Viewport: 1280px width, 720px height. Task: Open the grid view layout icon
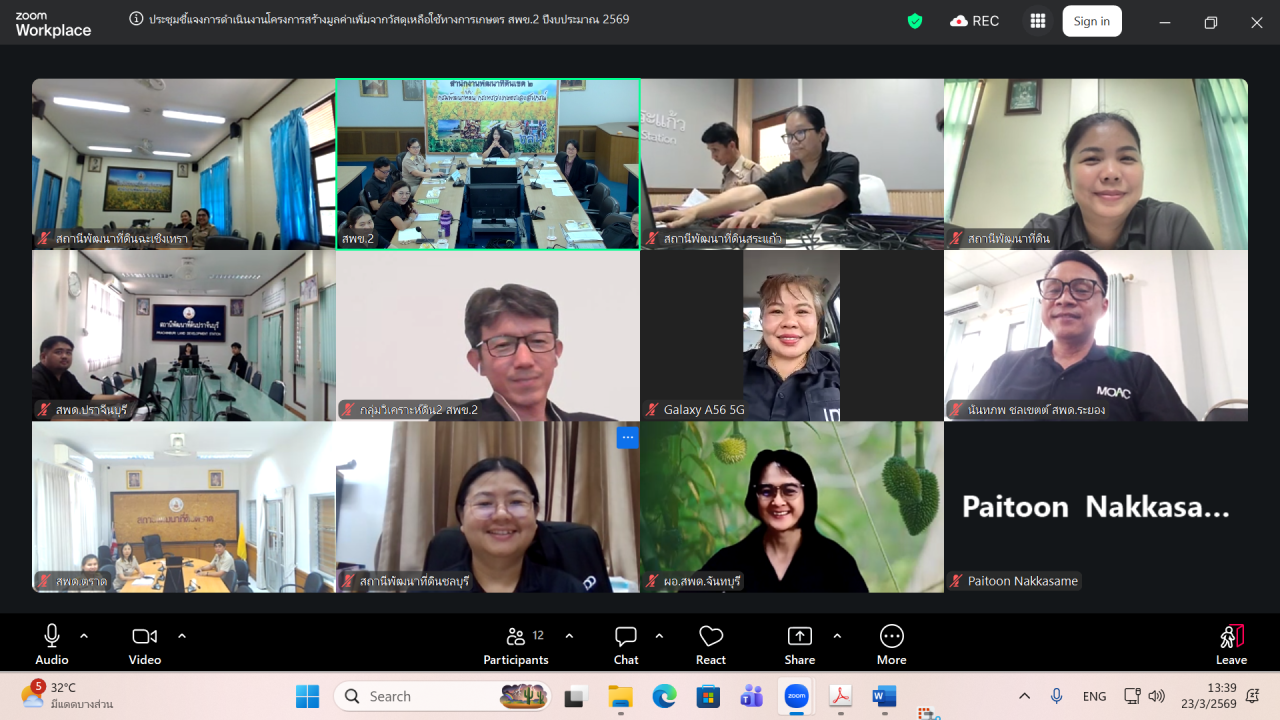1037,21
